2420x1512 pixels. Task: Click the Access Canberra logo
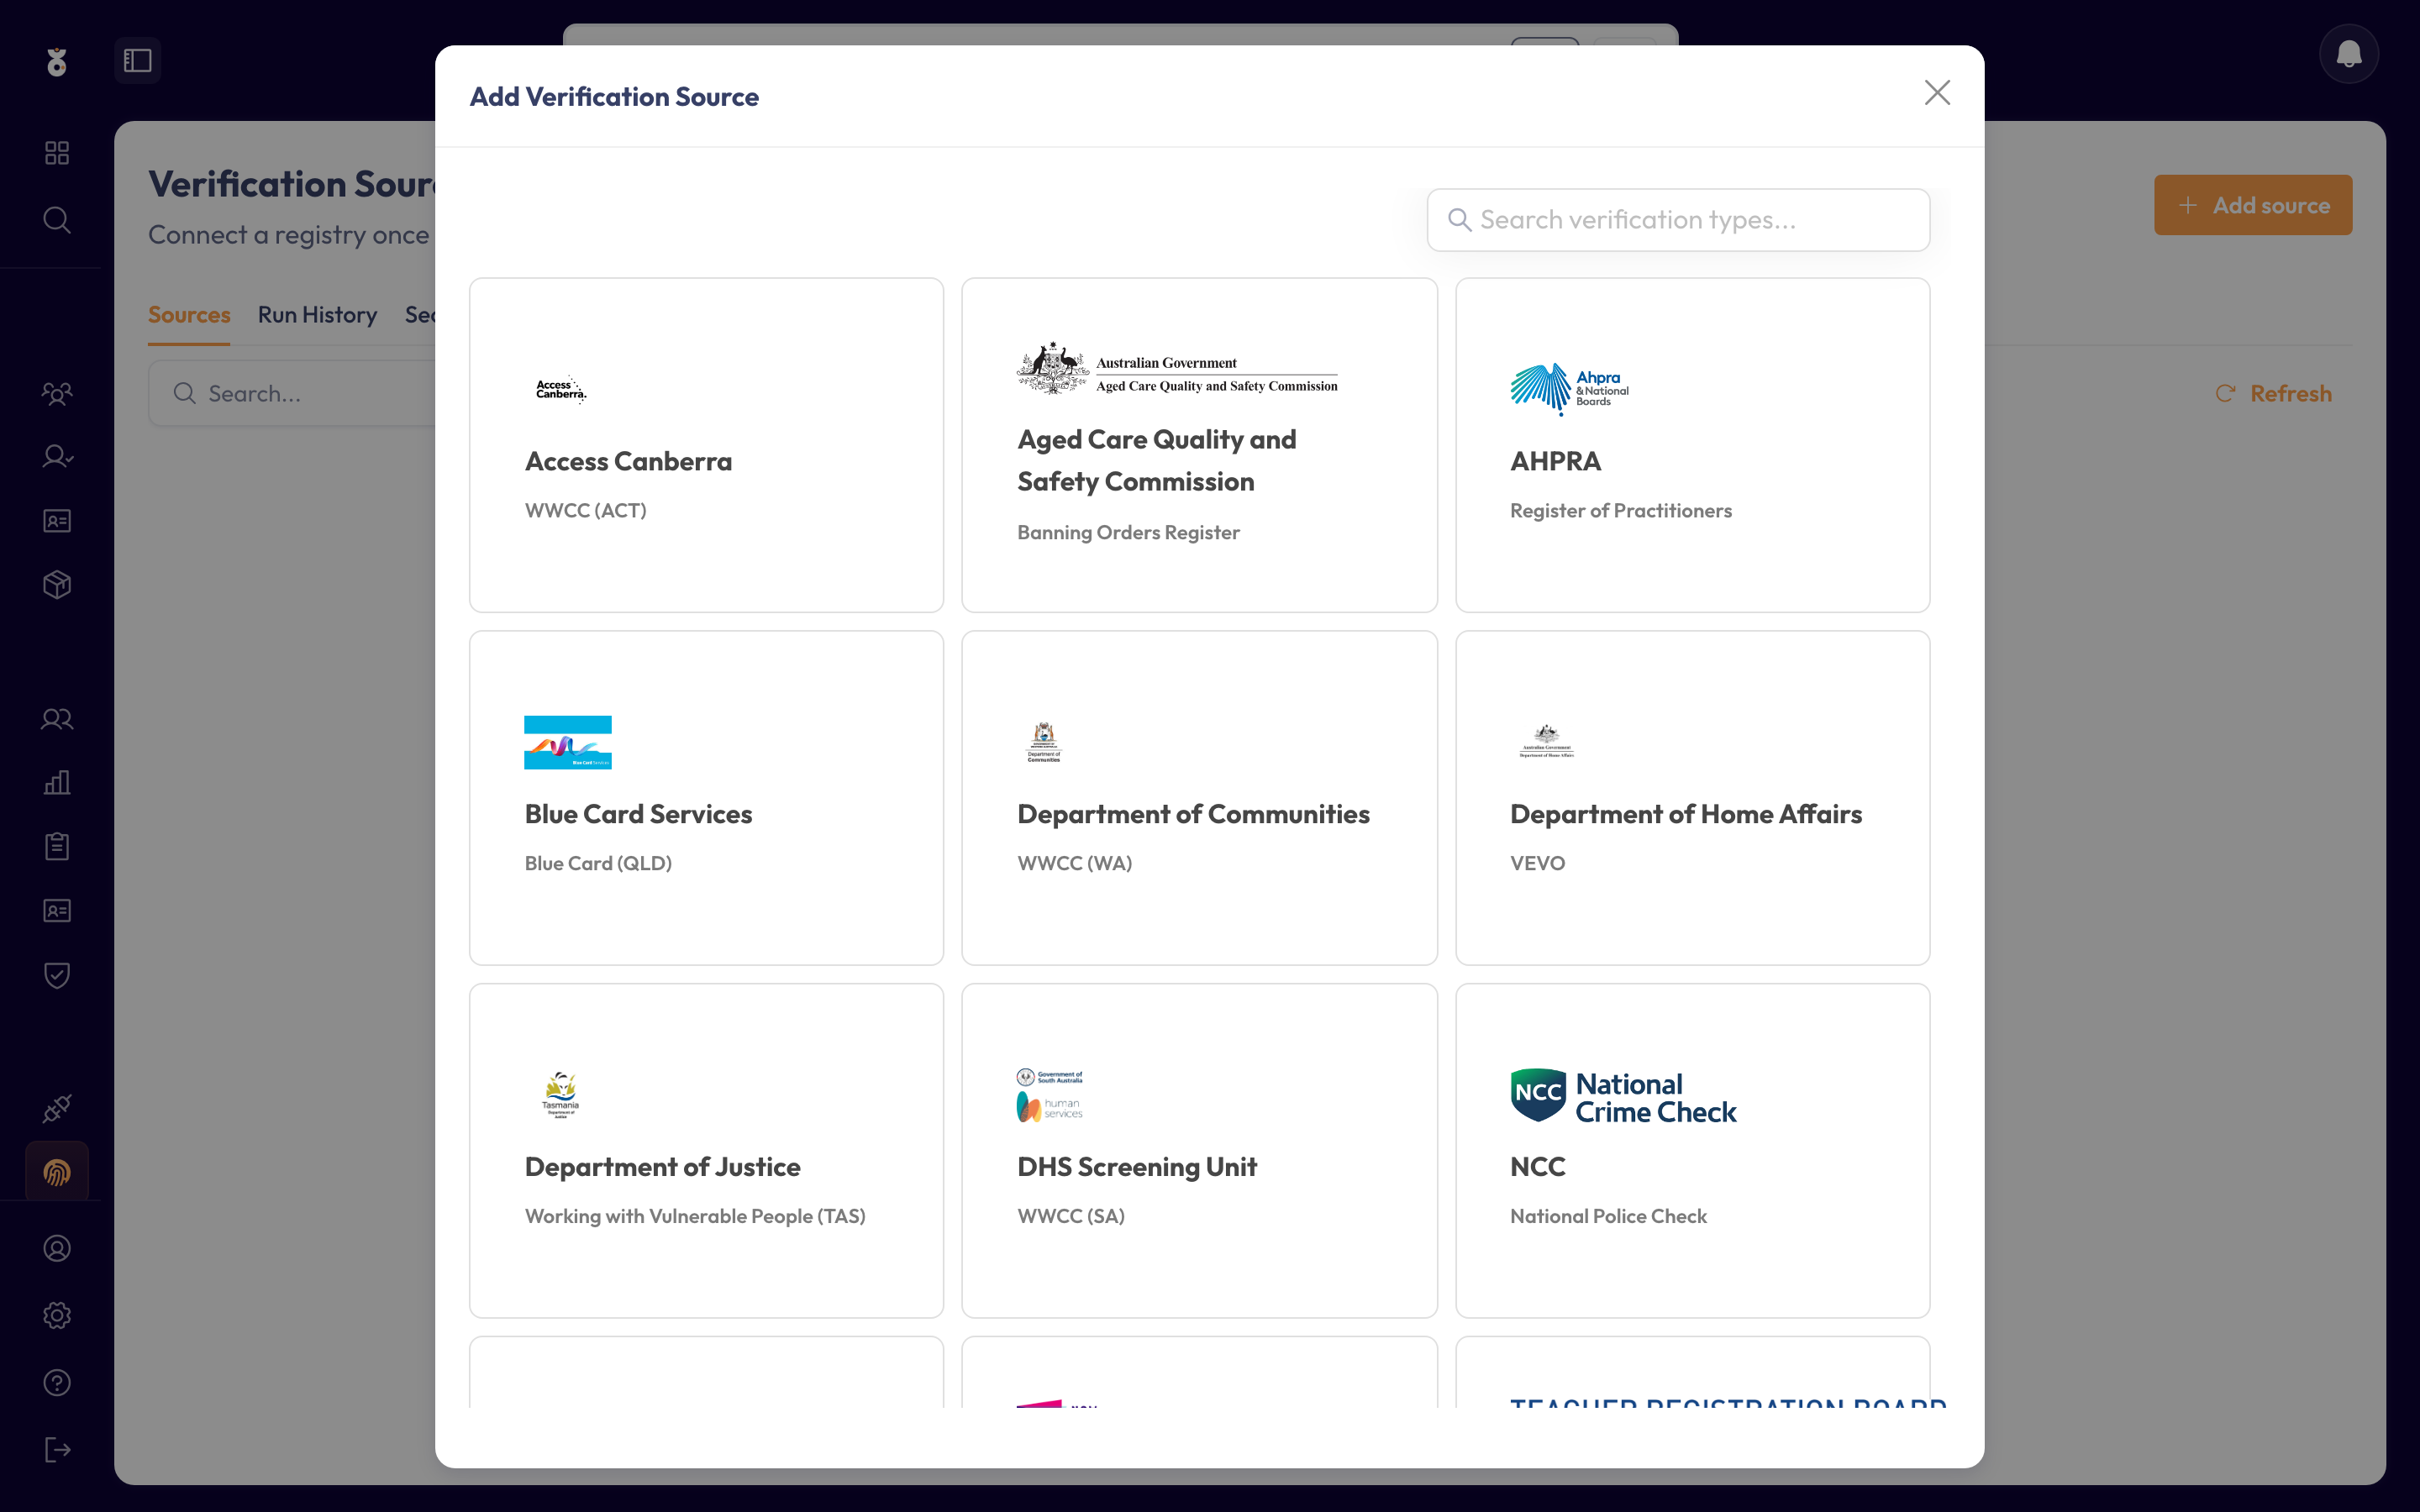pos(560,390)
